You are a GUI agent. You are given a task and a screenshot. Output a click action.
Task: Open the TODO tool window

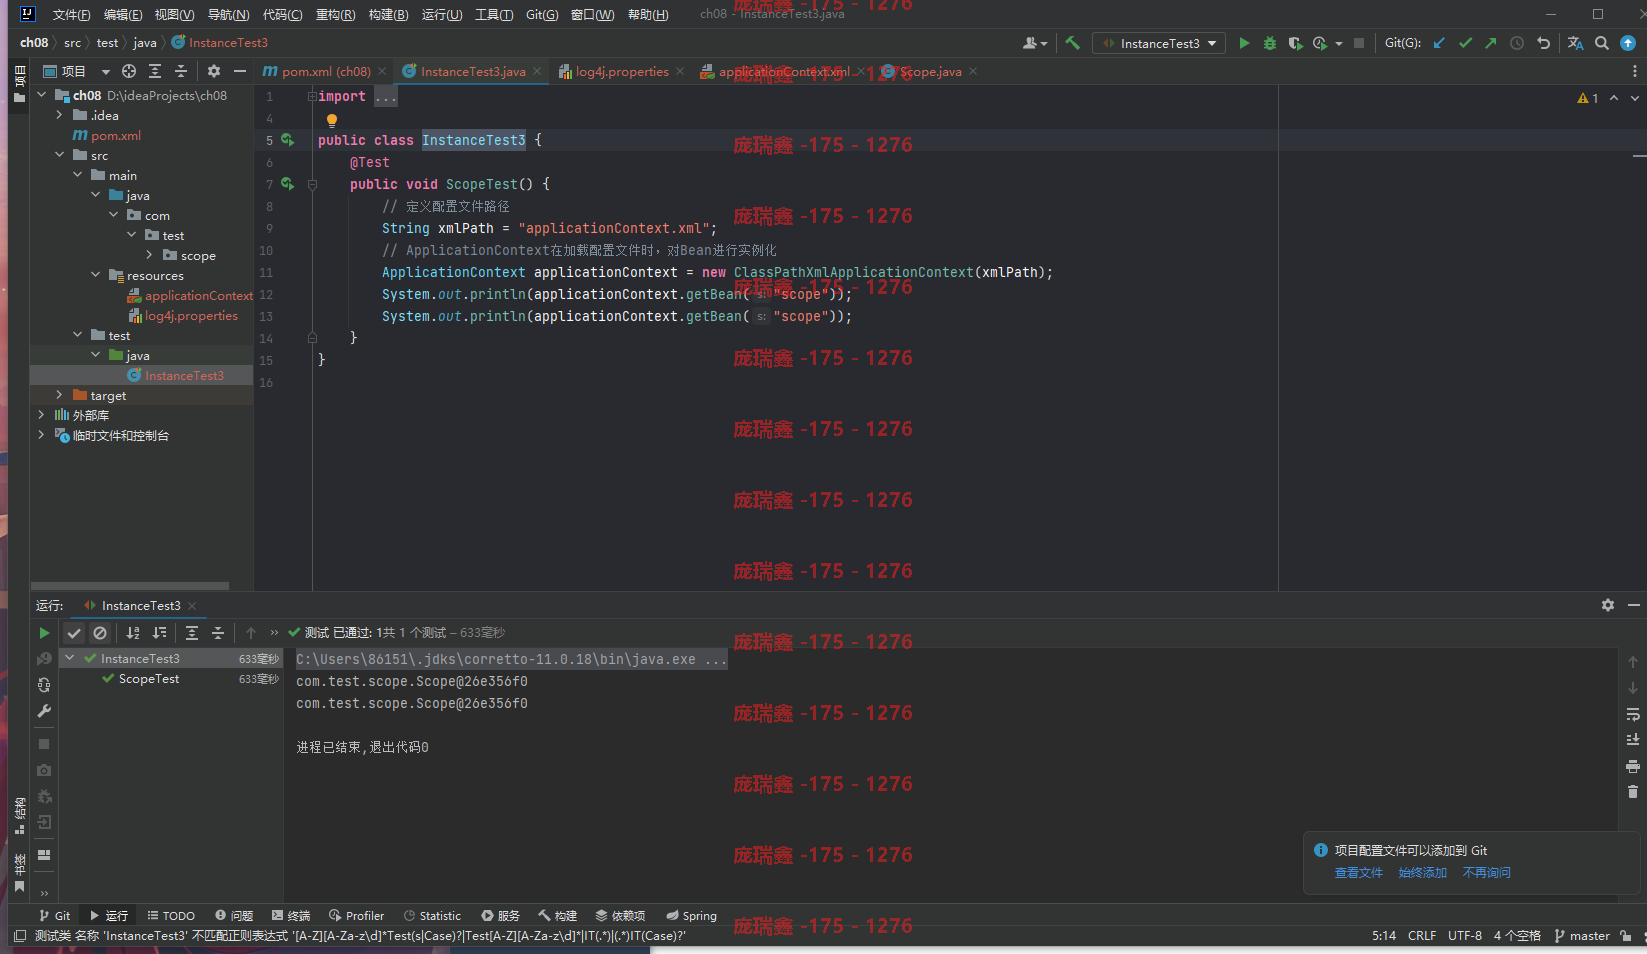click(171, 916)
